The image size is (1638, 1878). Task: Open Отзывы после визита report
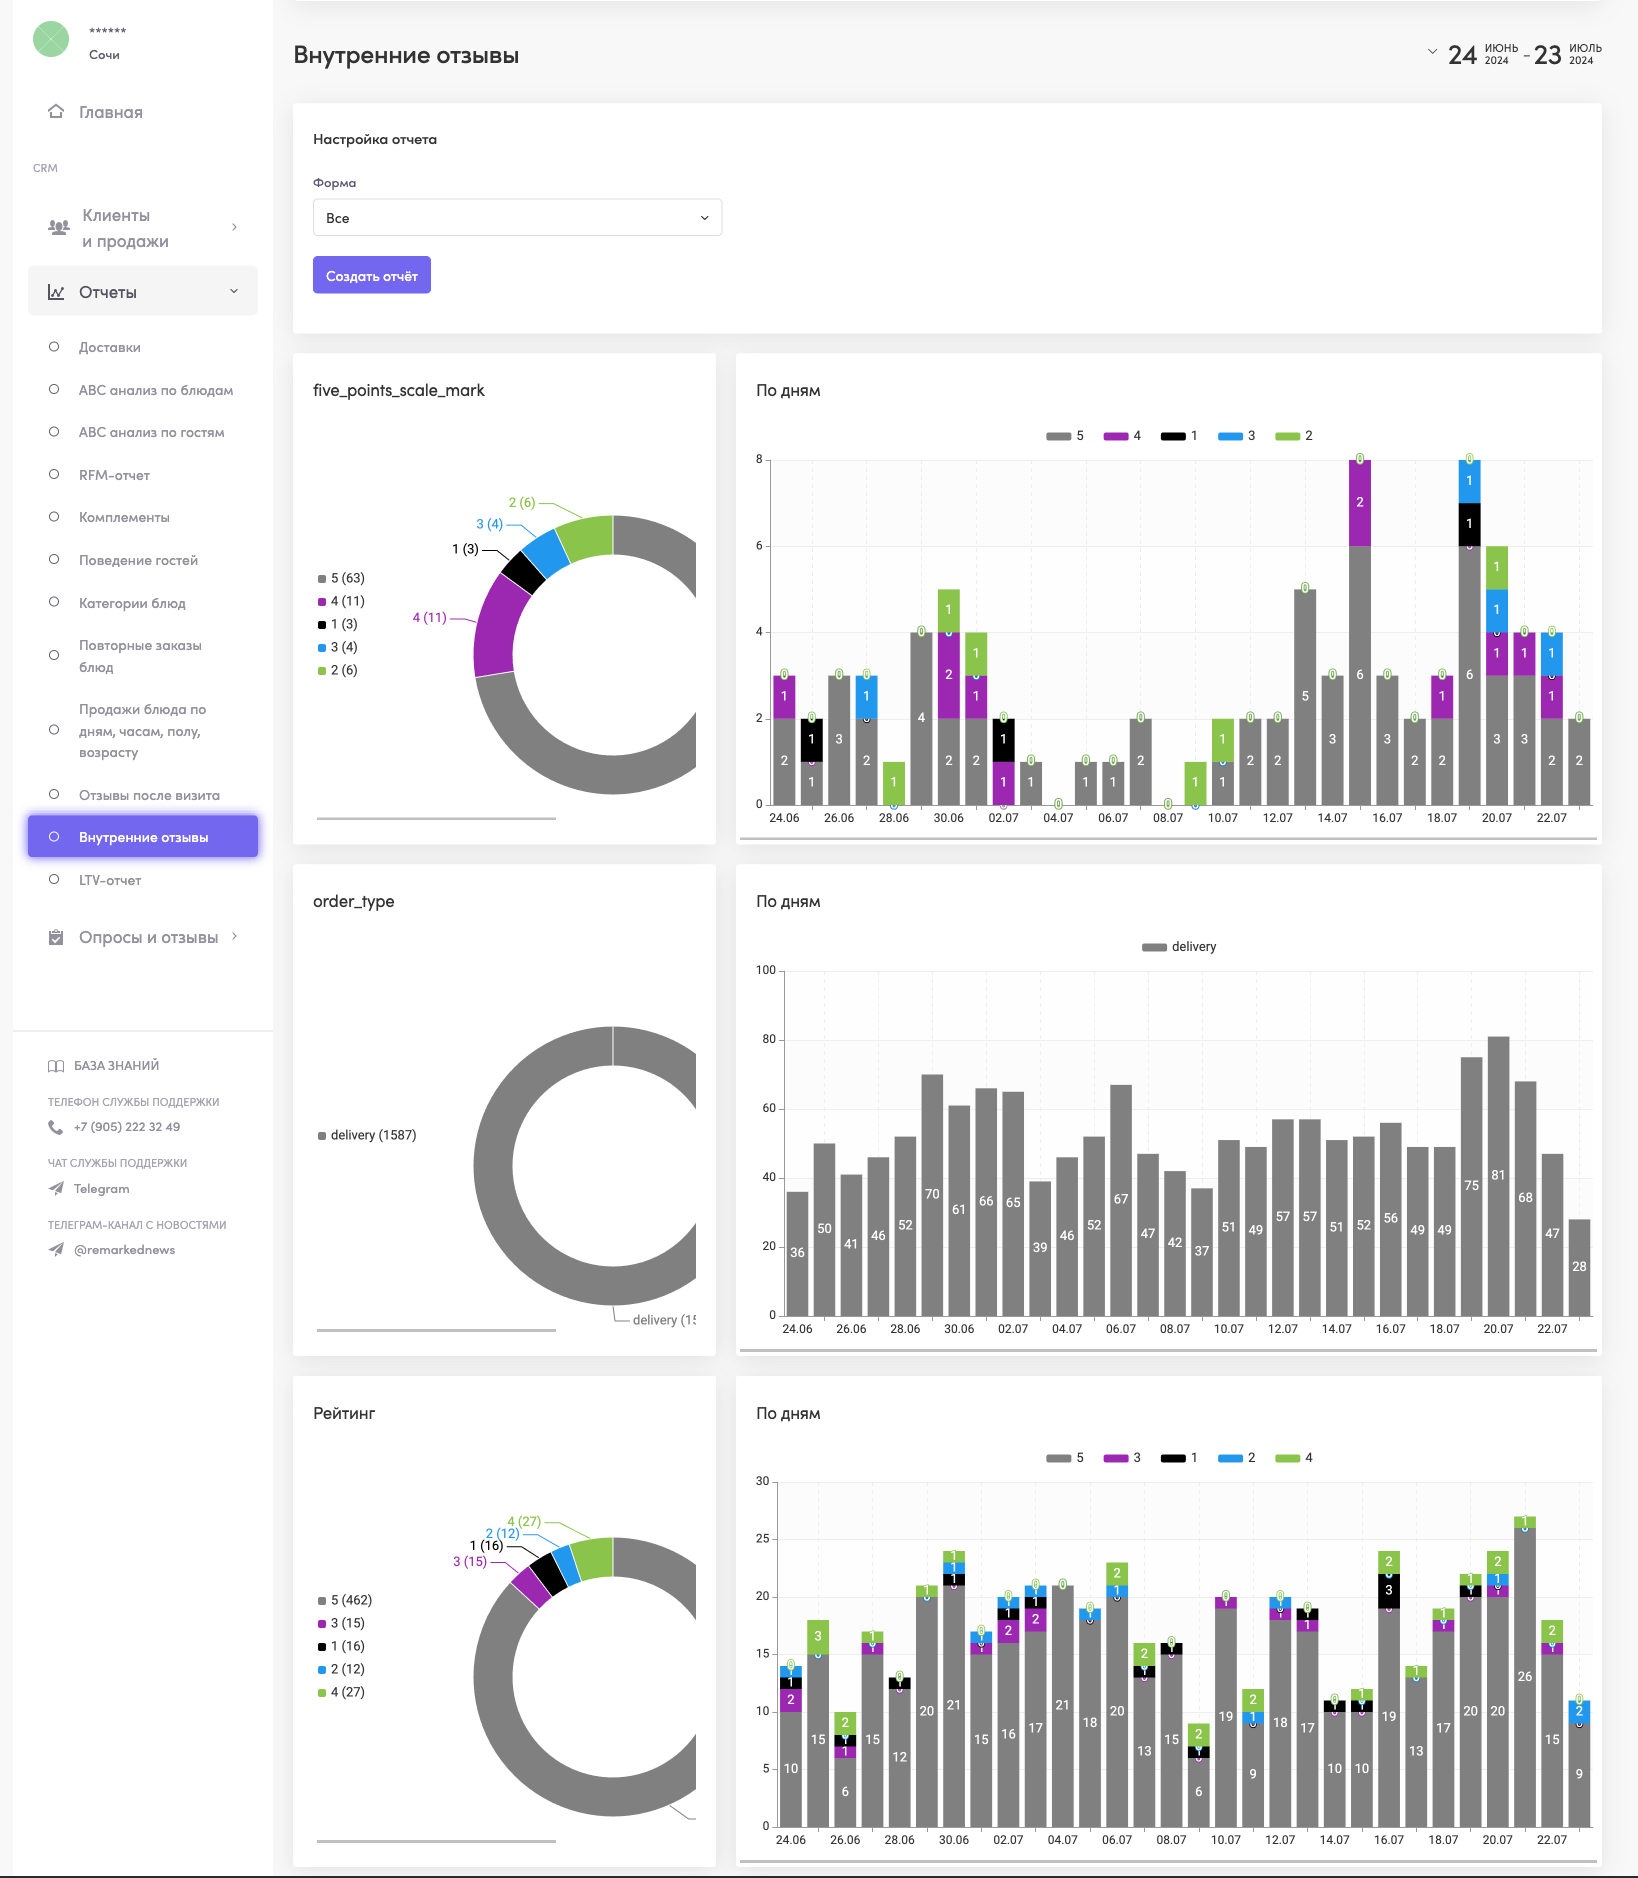[149, 795]
